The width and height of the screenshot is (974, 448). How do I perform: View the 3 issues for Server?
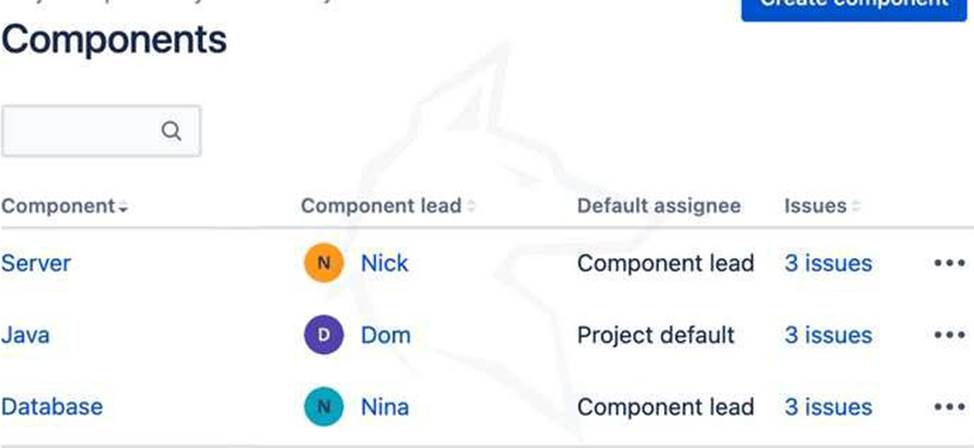point(827,263)
